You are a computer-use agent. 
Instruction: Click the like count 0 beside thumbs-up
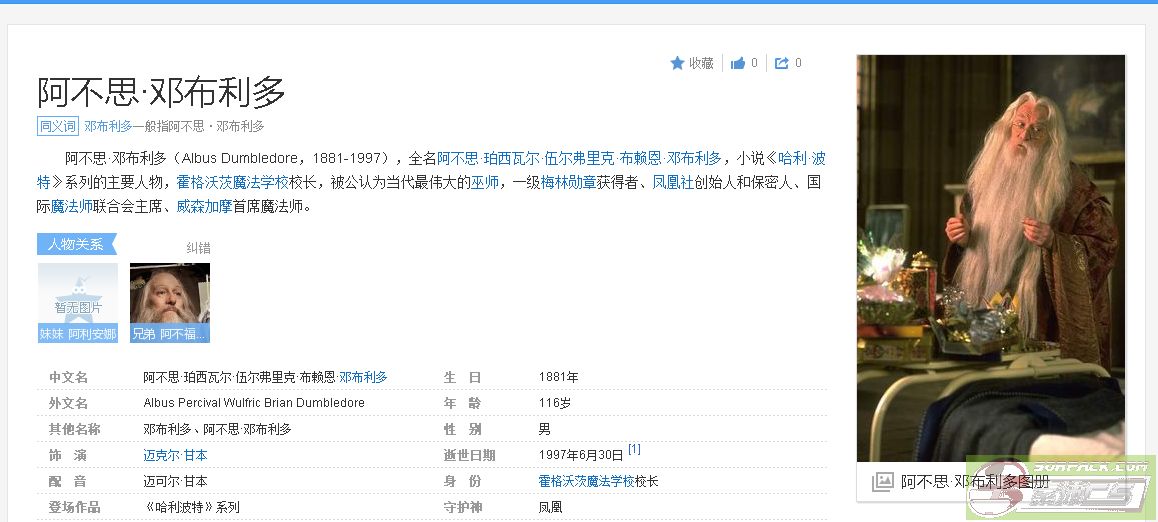click(754, 63)
